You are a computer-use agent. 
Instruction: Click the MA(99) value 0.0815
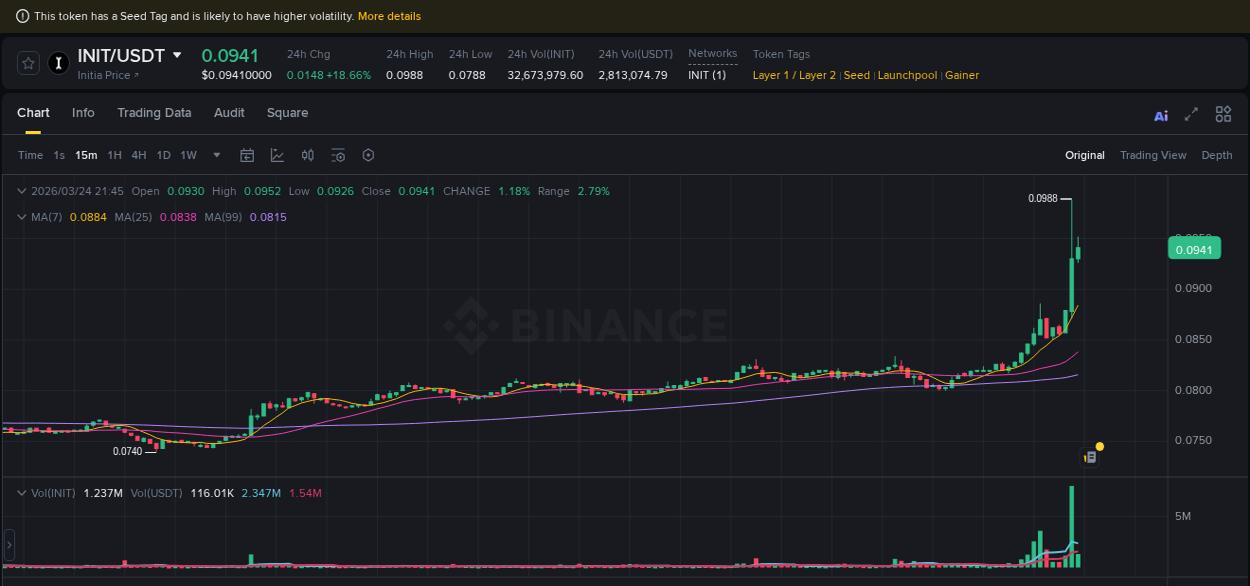268,217
